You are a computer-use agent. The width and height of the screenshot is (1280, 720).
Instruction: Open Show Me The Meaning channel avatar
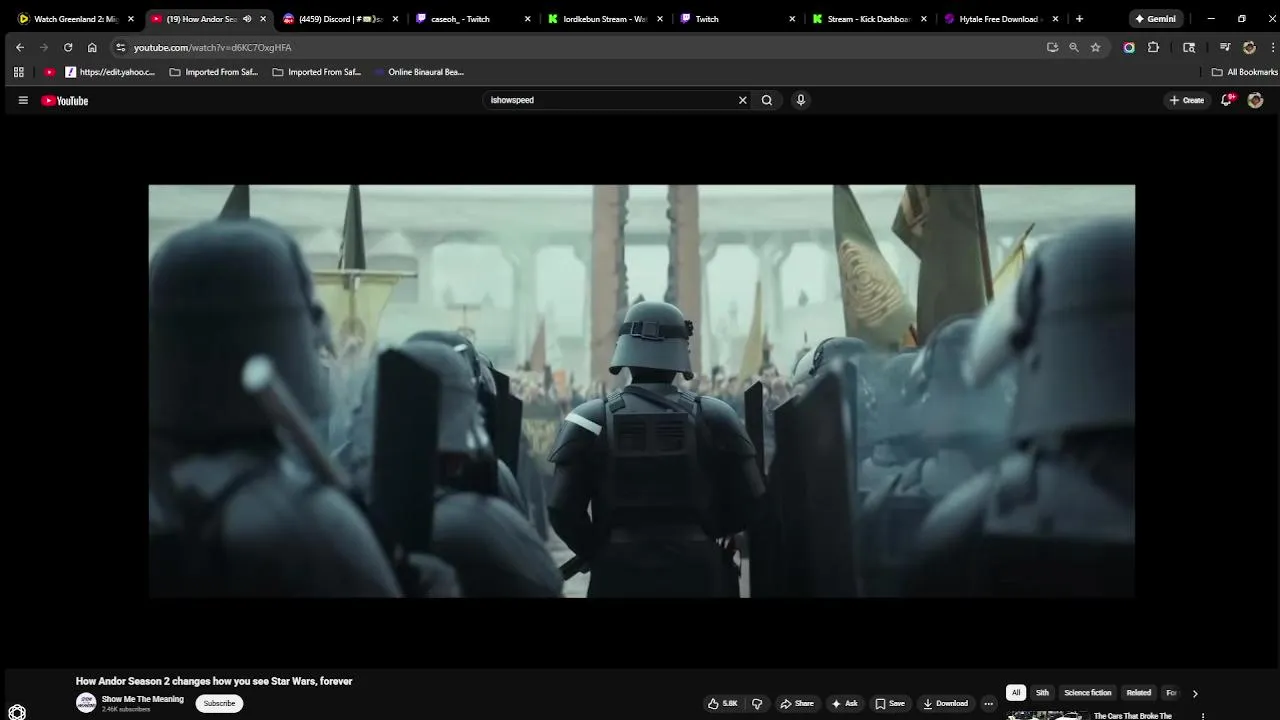click(x=86, y=703)
